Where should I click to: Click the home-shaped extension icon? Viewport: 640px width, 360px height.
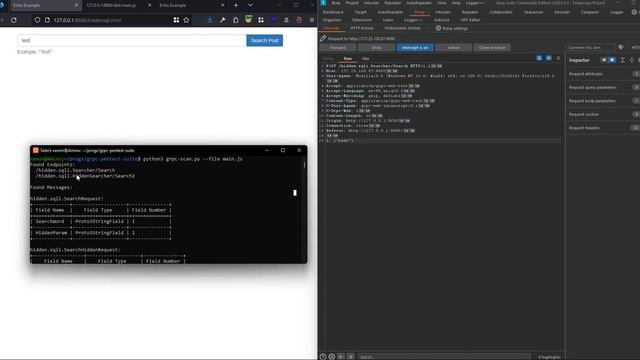tap(236, 20)
